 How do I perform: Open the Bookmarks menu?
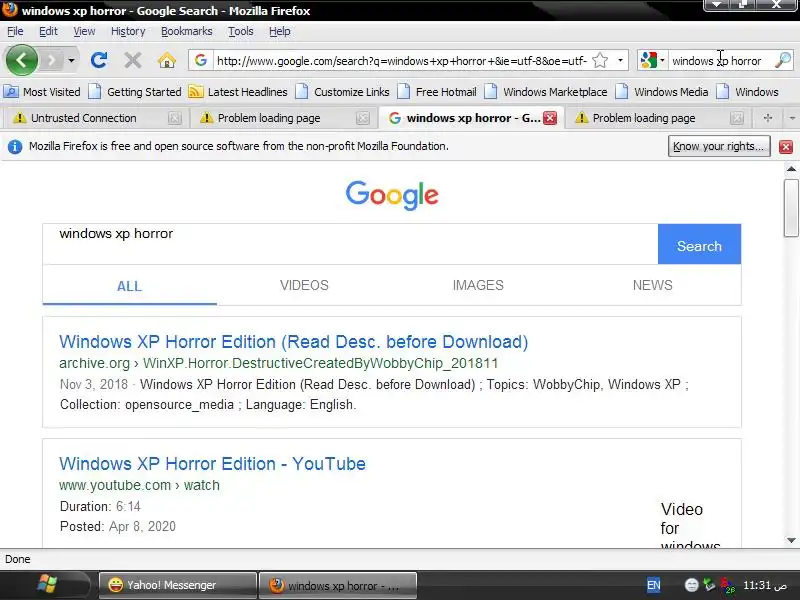point(187,31)
